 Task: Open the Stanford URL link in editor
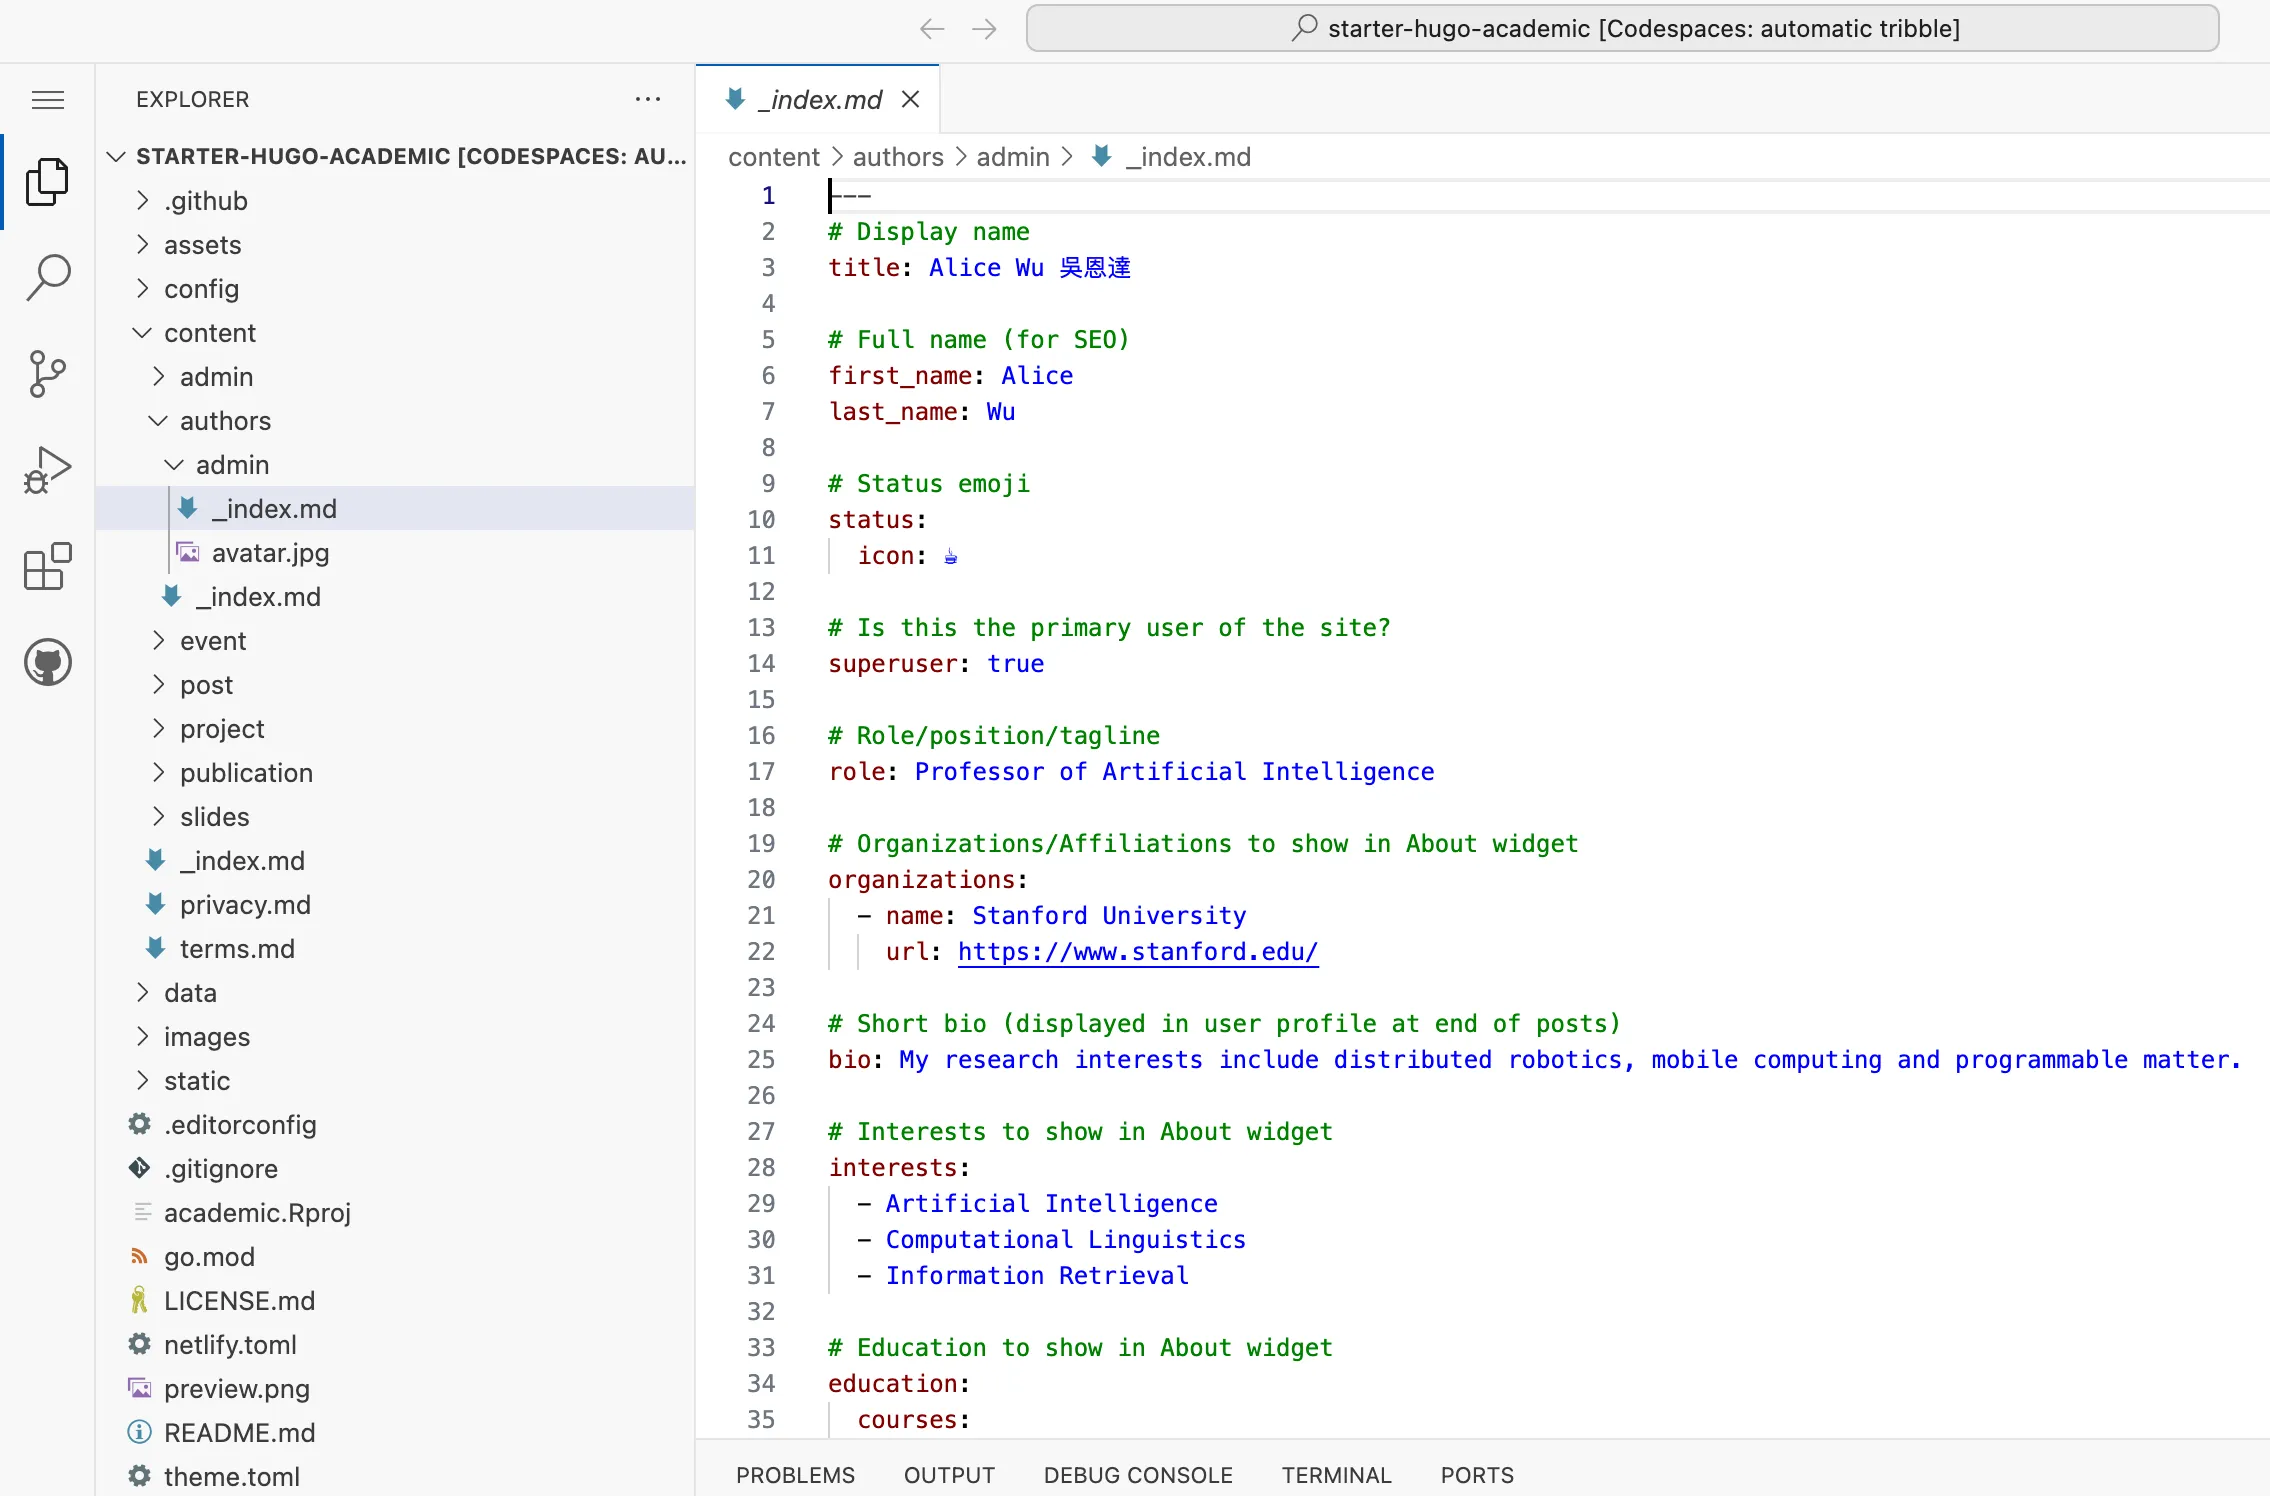pyautogui.click(x=1137, y=952)
